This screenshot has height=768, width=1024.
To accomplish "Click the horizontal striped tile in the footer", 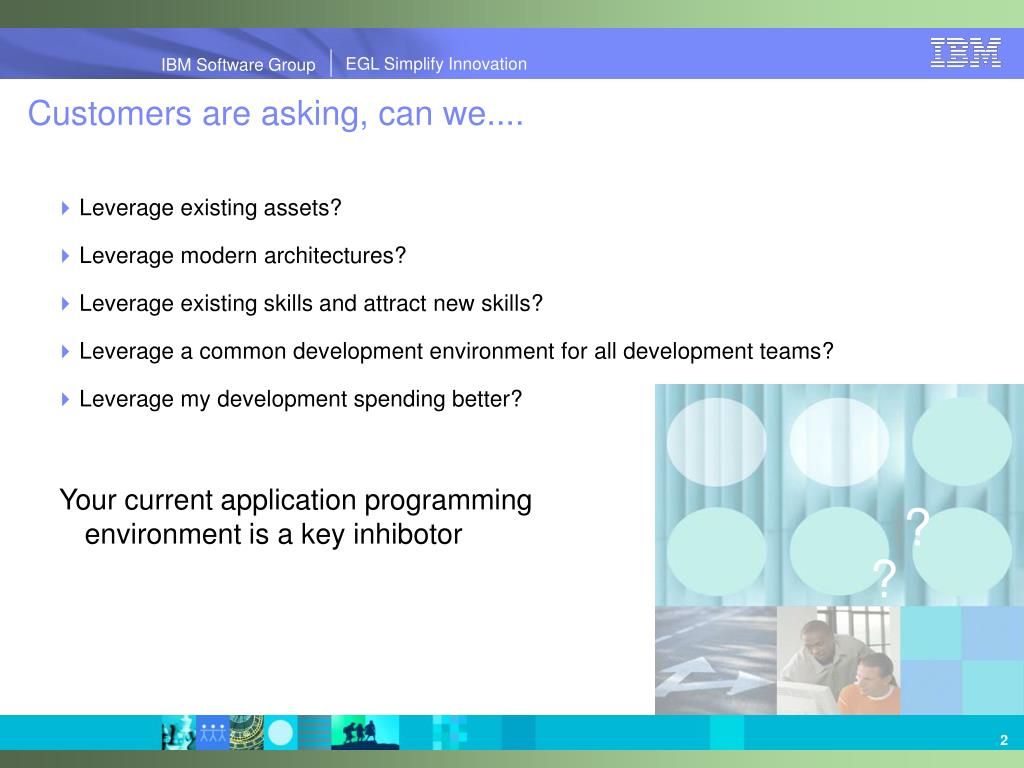I will (x=314, y=732).
